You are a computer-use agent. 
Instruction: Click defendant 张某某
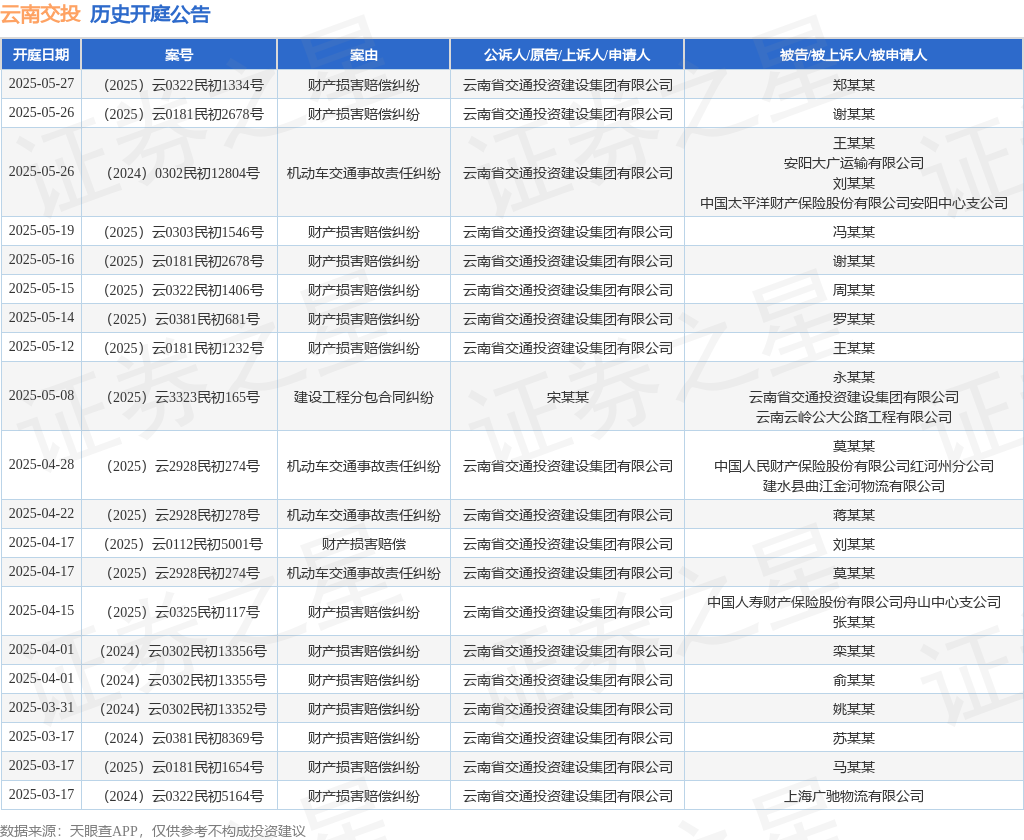click(x=854, y=622)
